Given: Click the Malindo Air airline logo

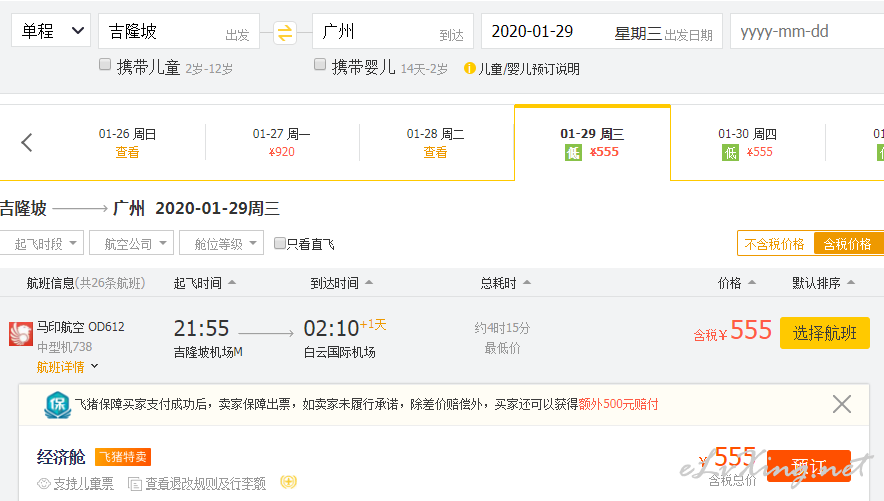Looking at the screenshot, I should tap(21, 334).
